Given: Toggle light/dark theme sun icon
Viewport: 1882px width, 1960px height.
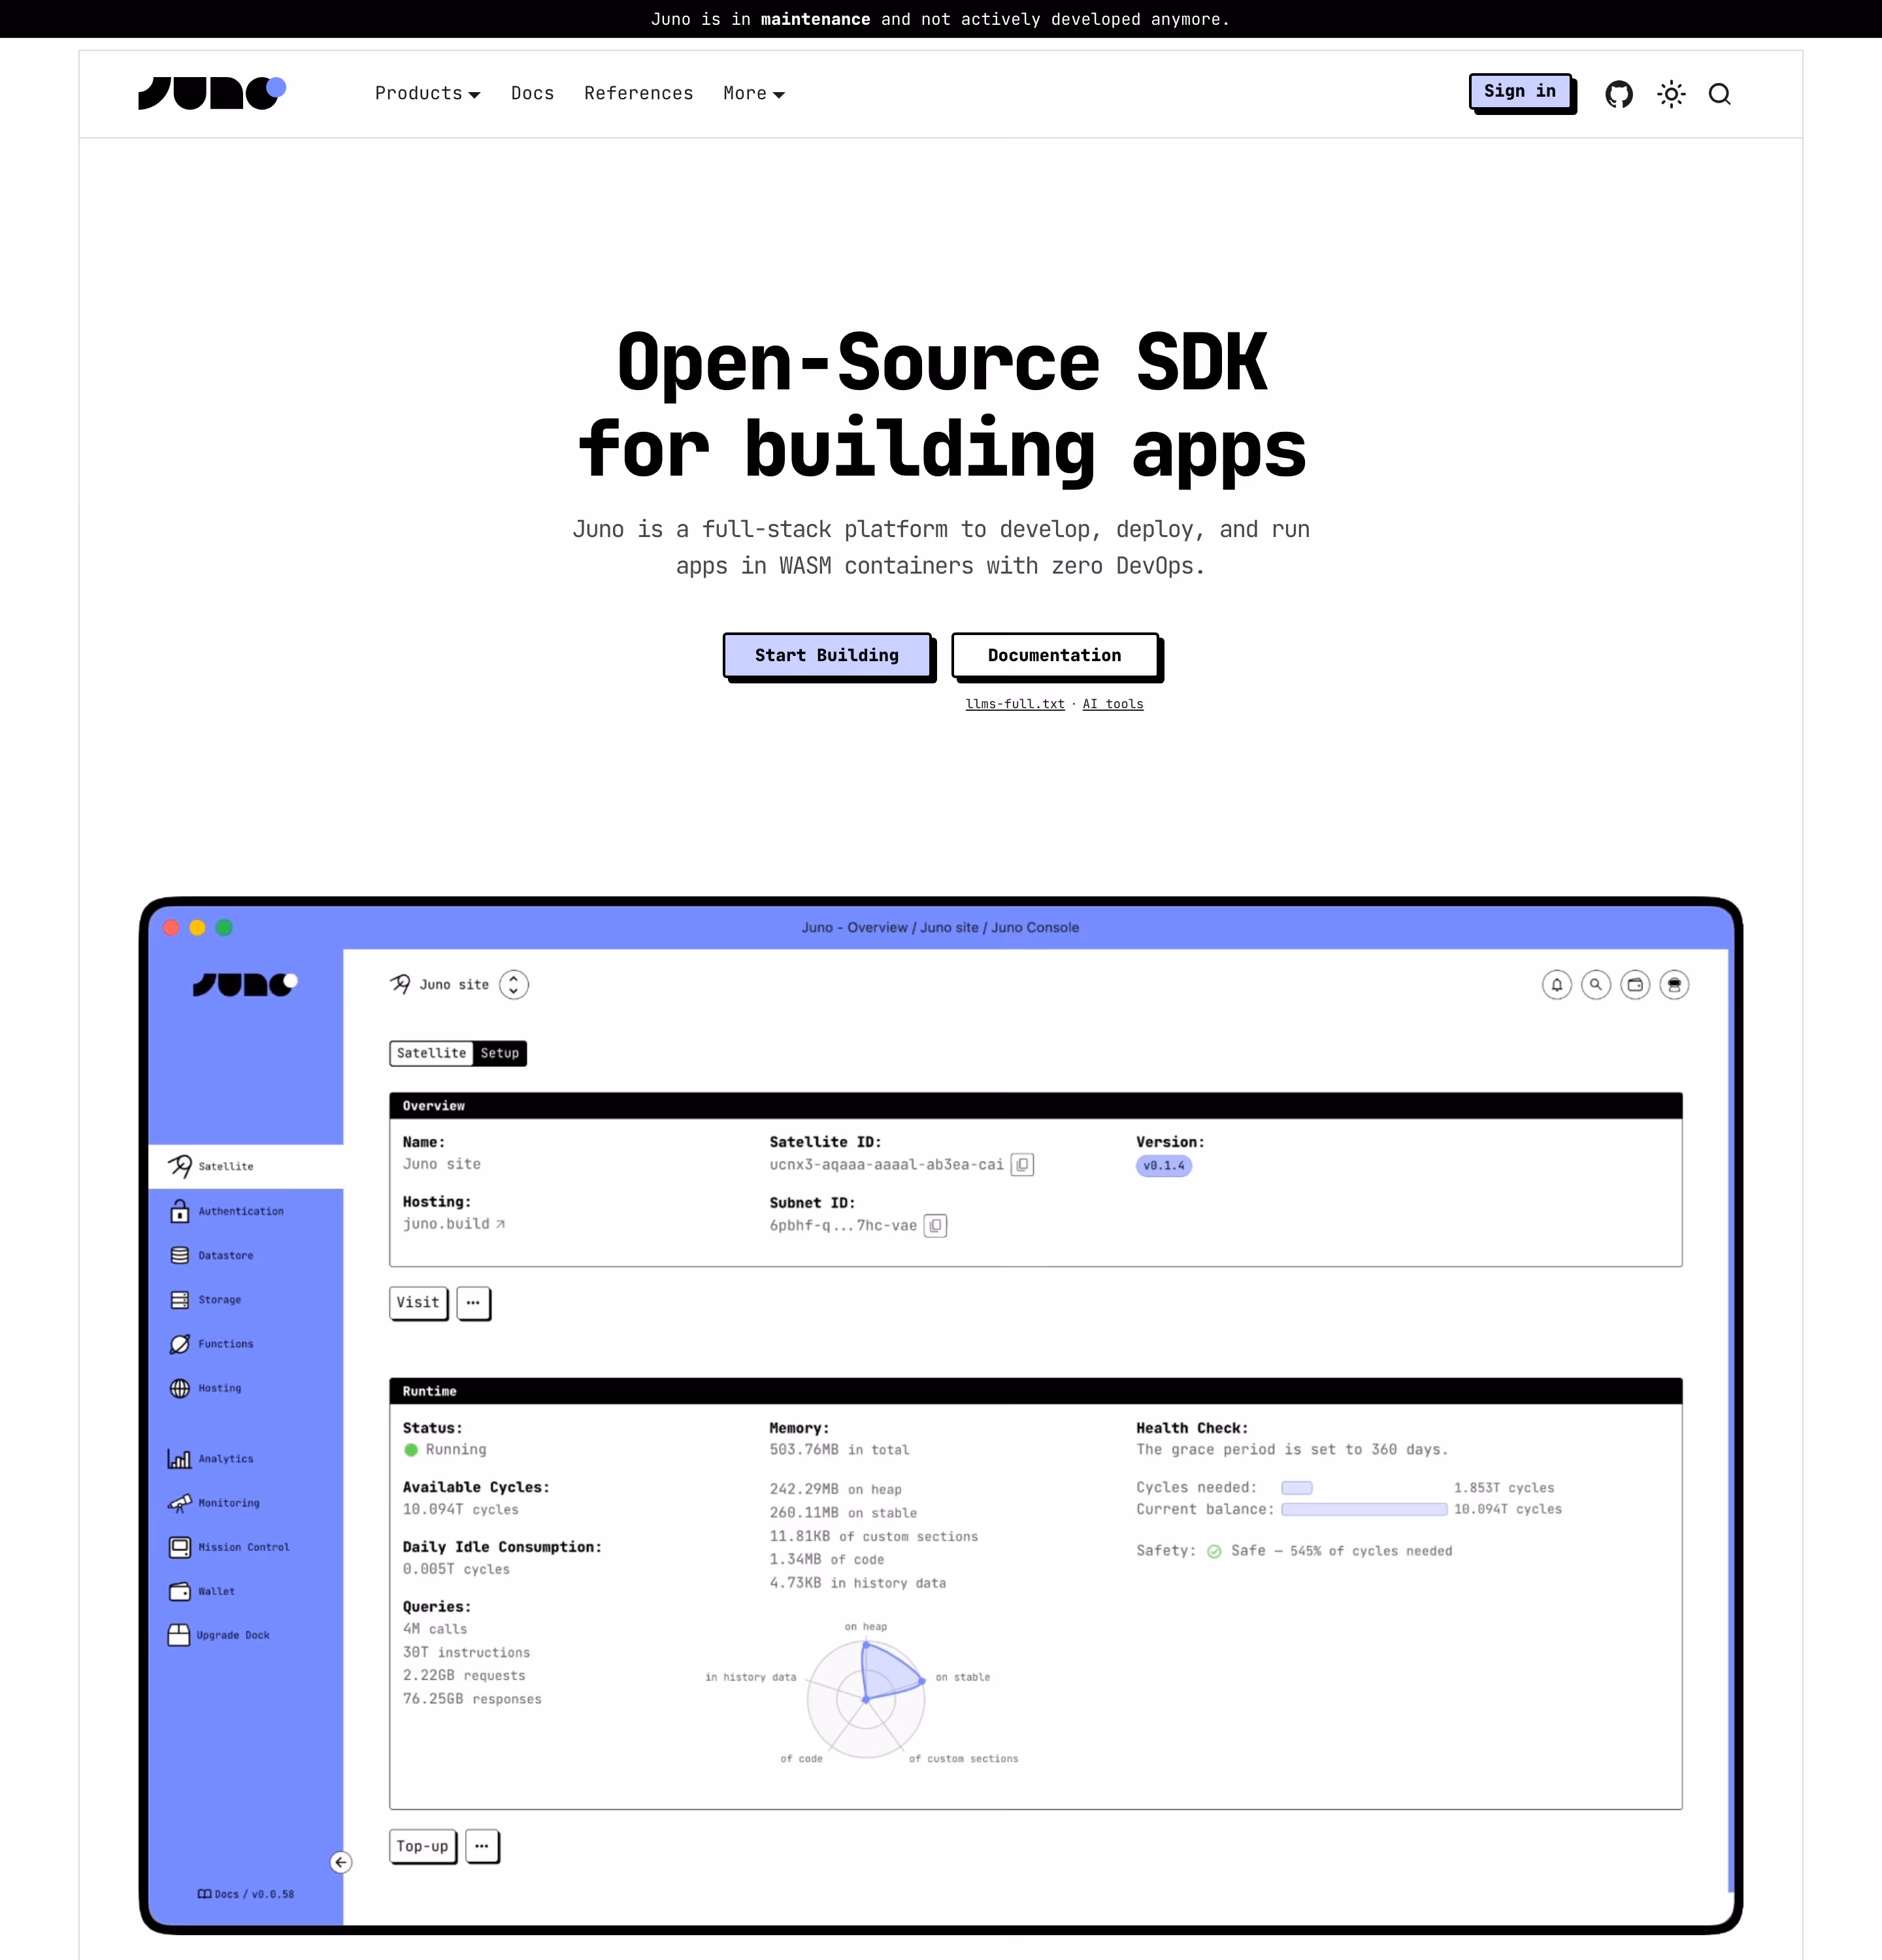Looking at the screenshot, I should pyautogui.click(x=1671, y=94).
